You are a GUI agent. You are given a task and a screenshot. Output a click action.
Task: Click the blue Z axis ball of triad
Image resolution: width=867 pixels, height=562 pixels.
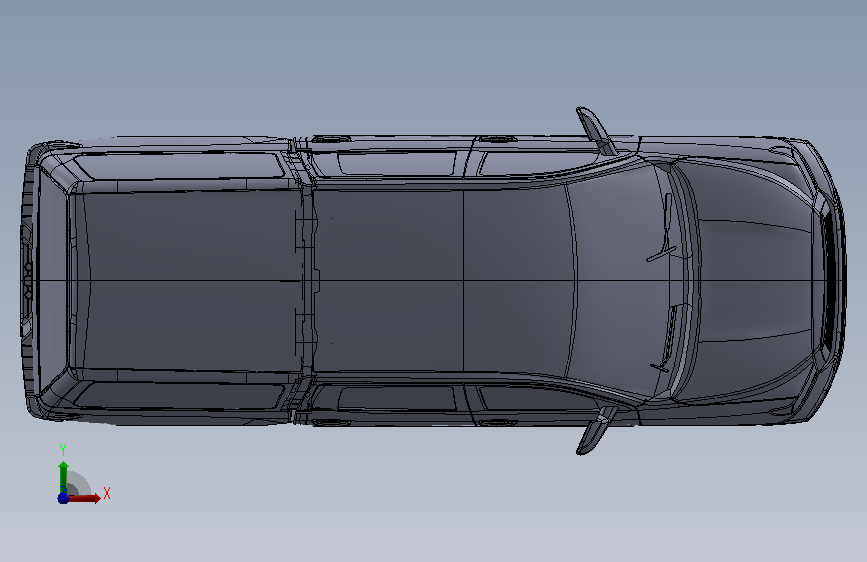(63, 498)
